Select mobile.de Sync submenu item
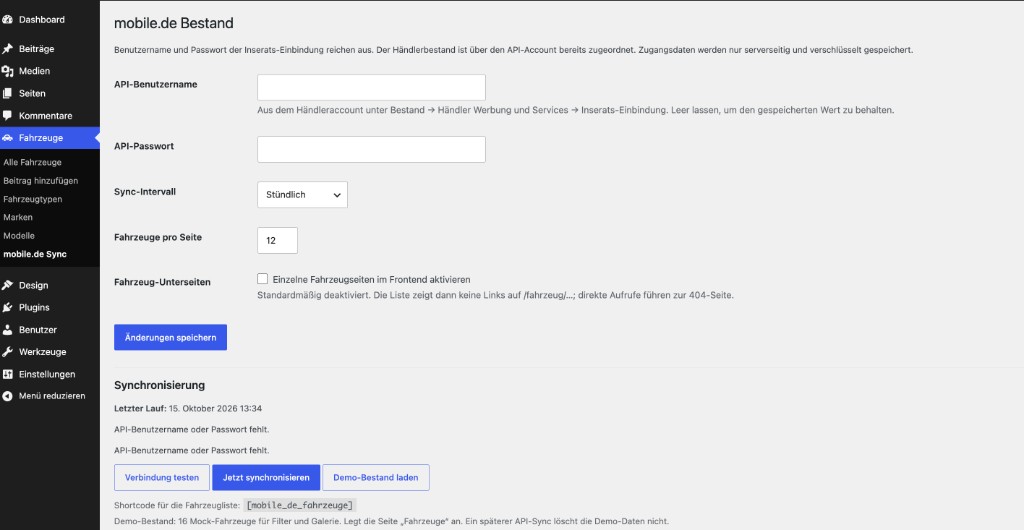The width and height of the screenshot is (1024, 530). (35, 254)
